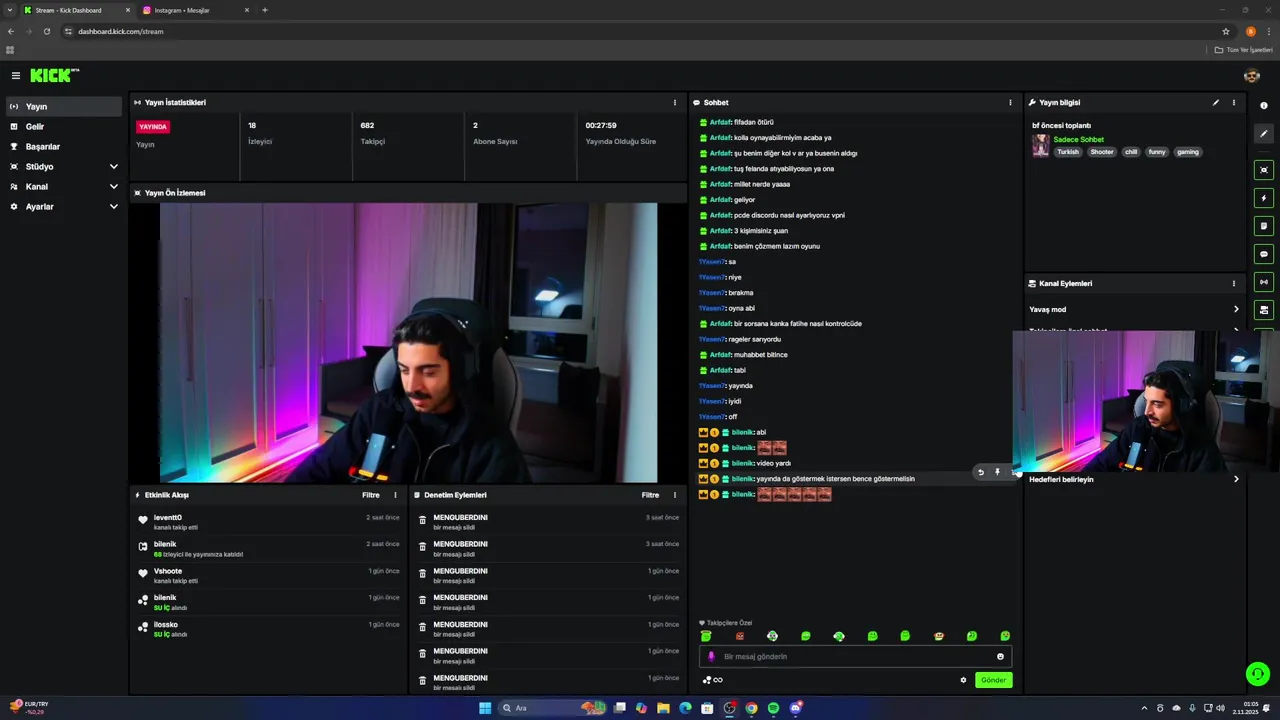Viewport: 1280px width, 720px height.
Task: Toggle the lightning activity widget in sidebar
Action: (1264, 198)
